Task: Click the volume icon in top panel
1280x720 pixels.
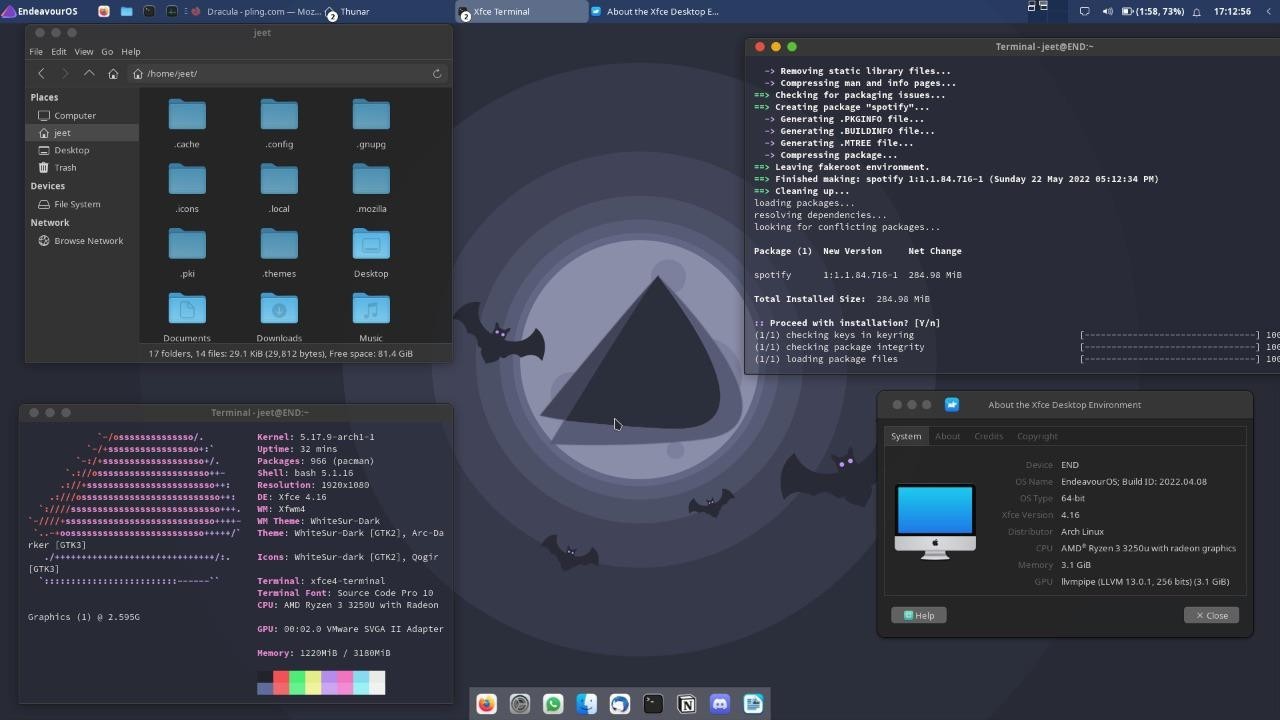Action: [x=1107, y=11]
